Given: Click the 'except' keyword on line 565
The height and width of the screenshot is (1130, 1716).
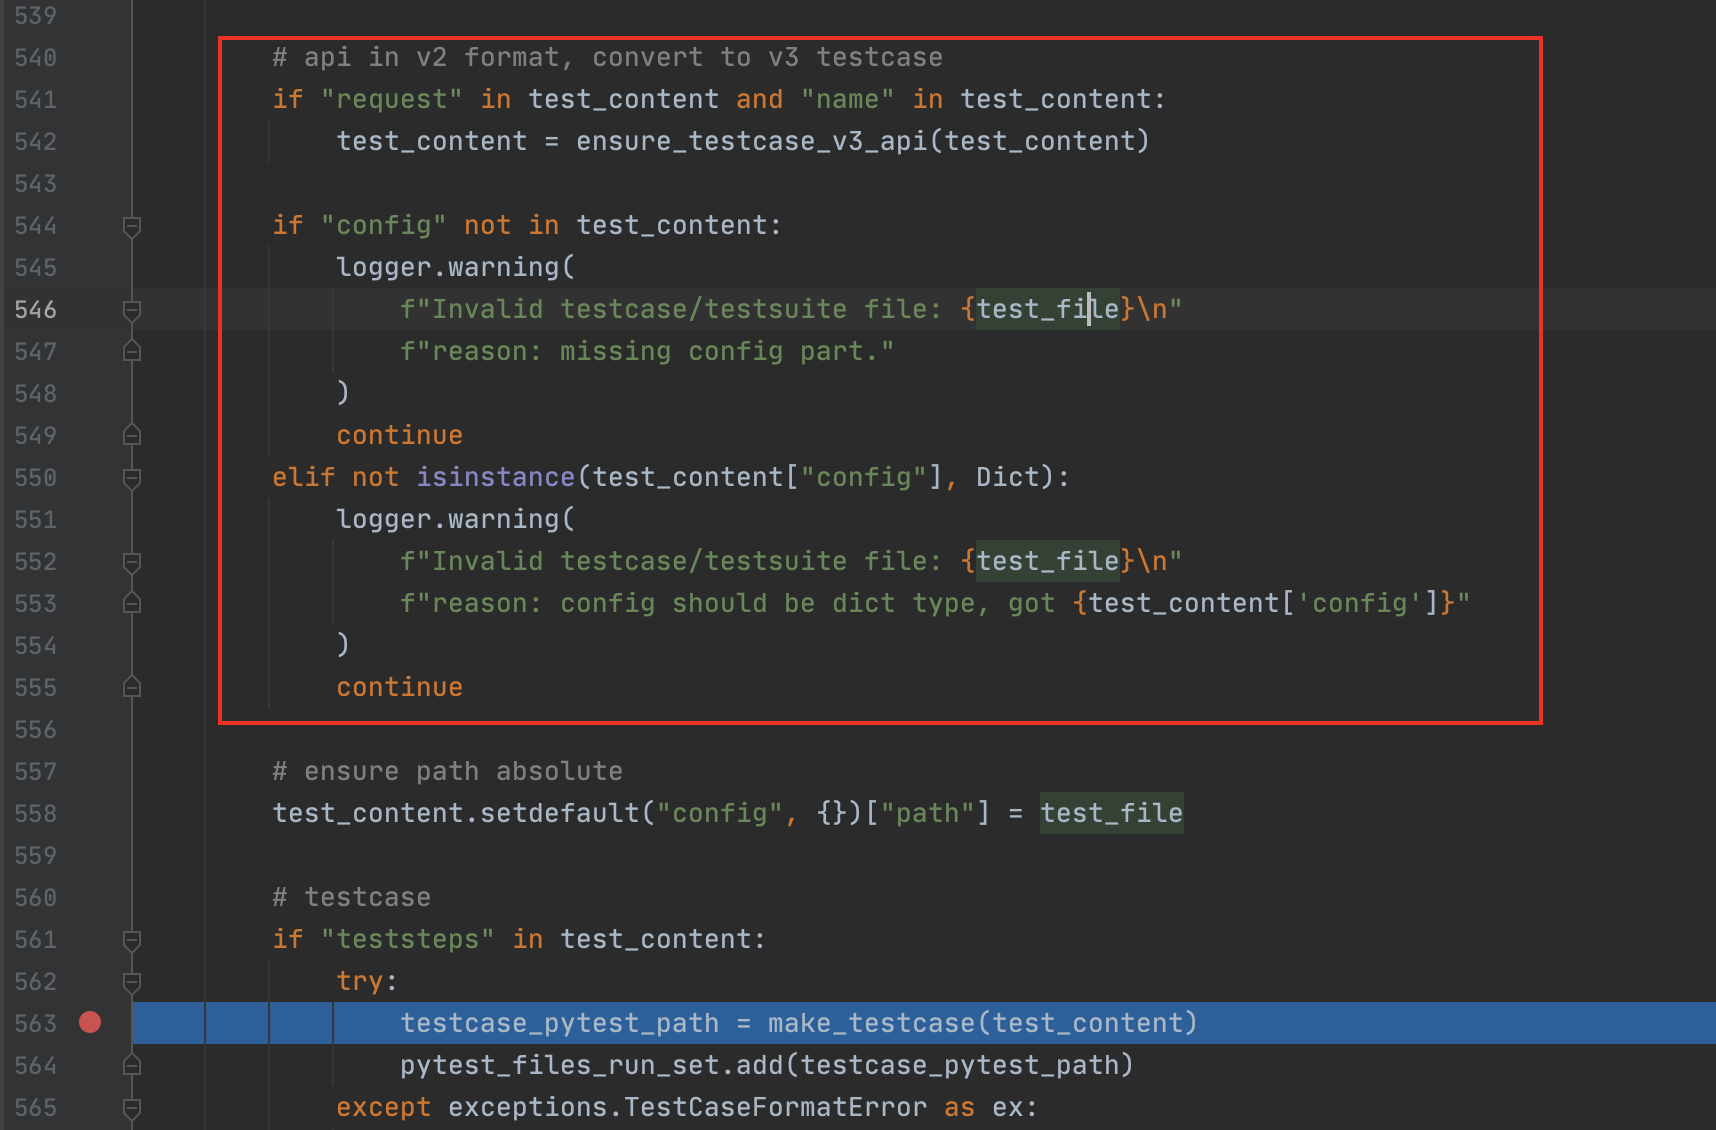Looking at the screenshot, I should coord(384,1107).
